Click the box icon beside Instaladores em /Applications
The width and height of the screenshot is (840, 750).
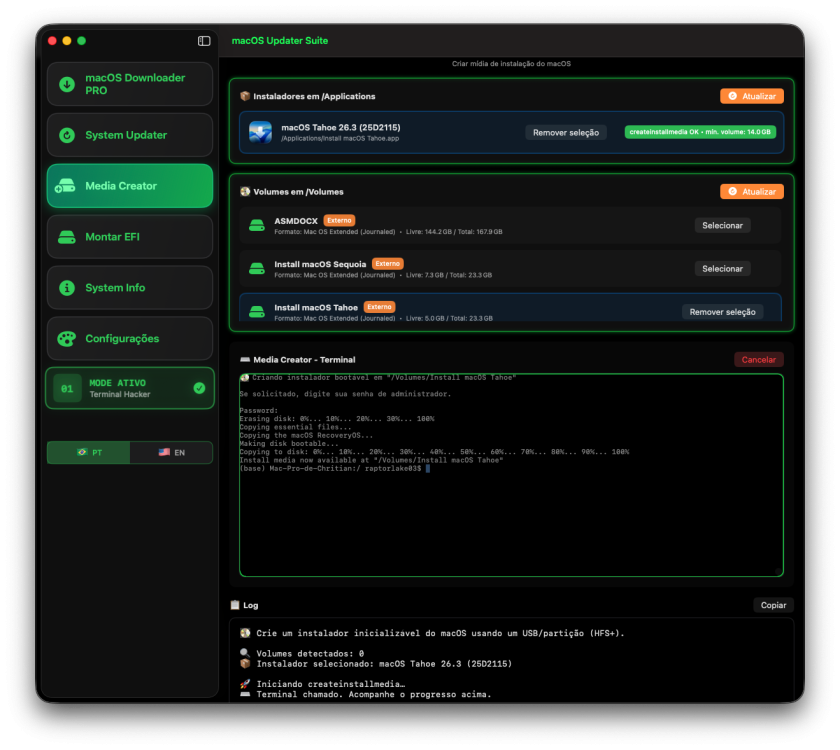245,96
